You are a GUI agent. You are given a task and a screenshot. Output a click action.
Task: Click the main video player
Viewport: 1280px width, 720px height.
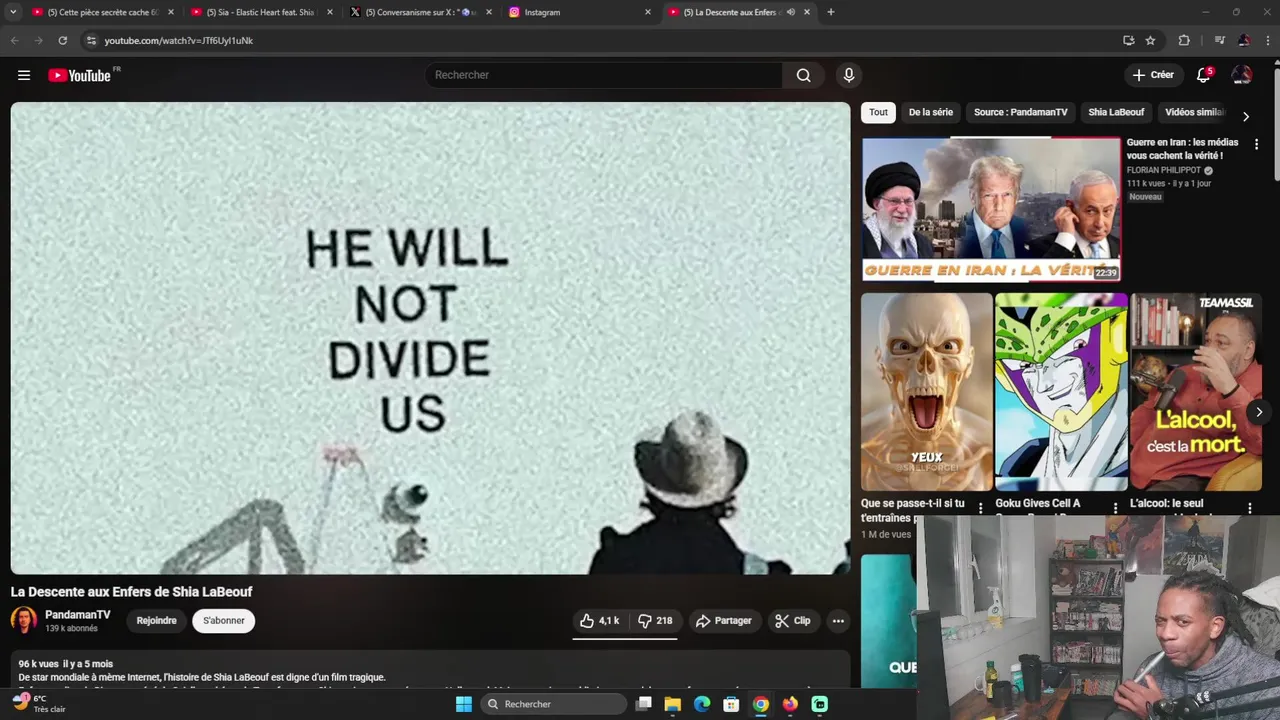pyautogui.click(x=430, y=338)
